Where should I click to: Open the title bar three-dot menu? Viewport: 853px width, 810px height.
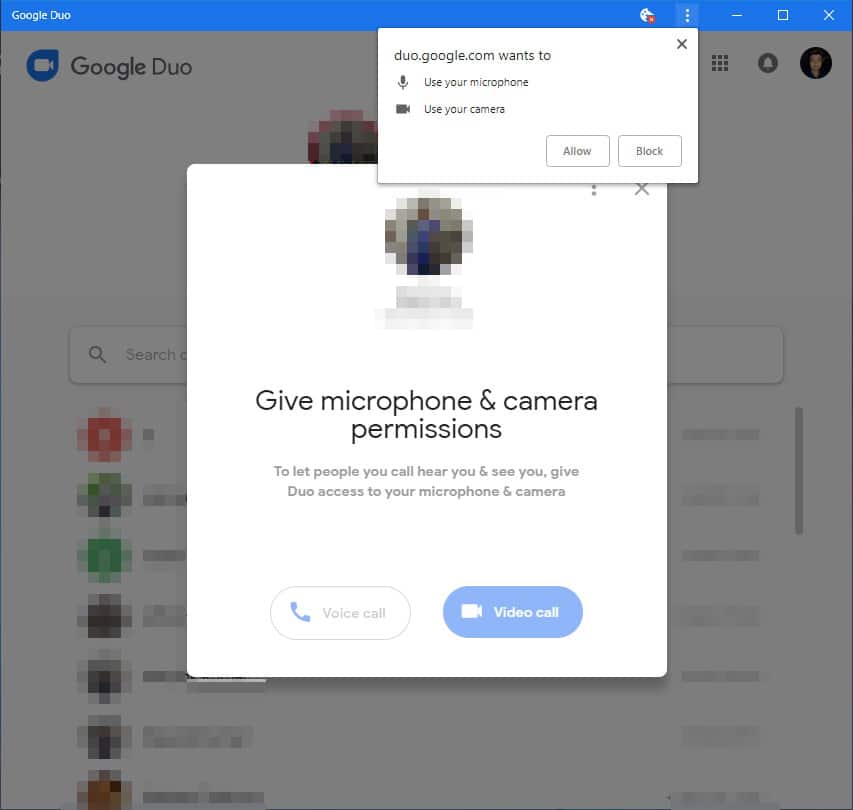[687, 15]
